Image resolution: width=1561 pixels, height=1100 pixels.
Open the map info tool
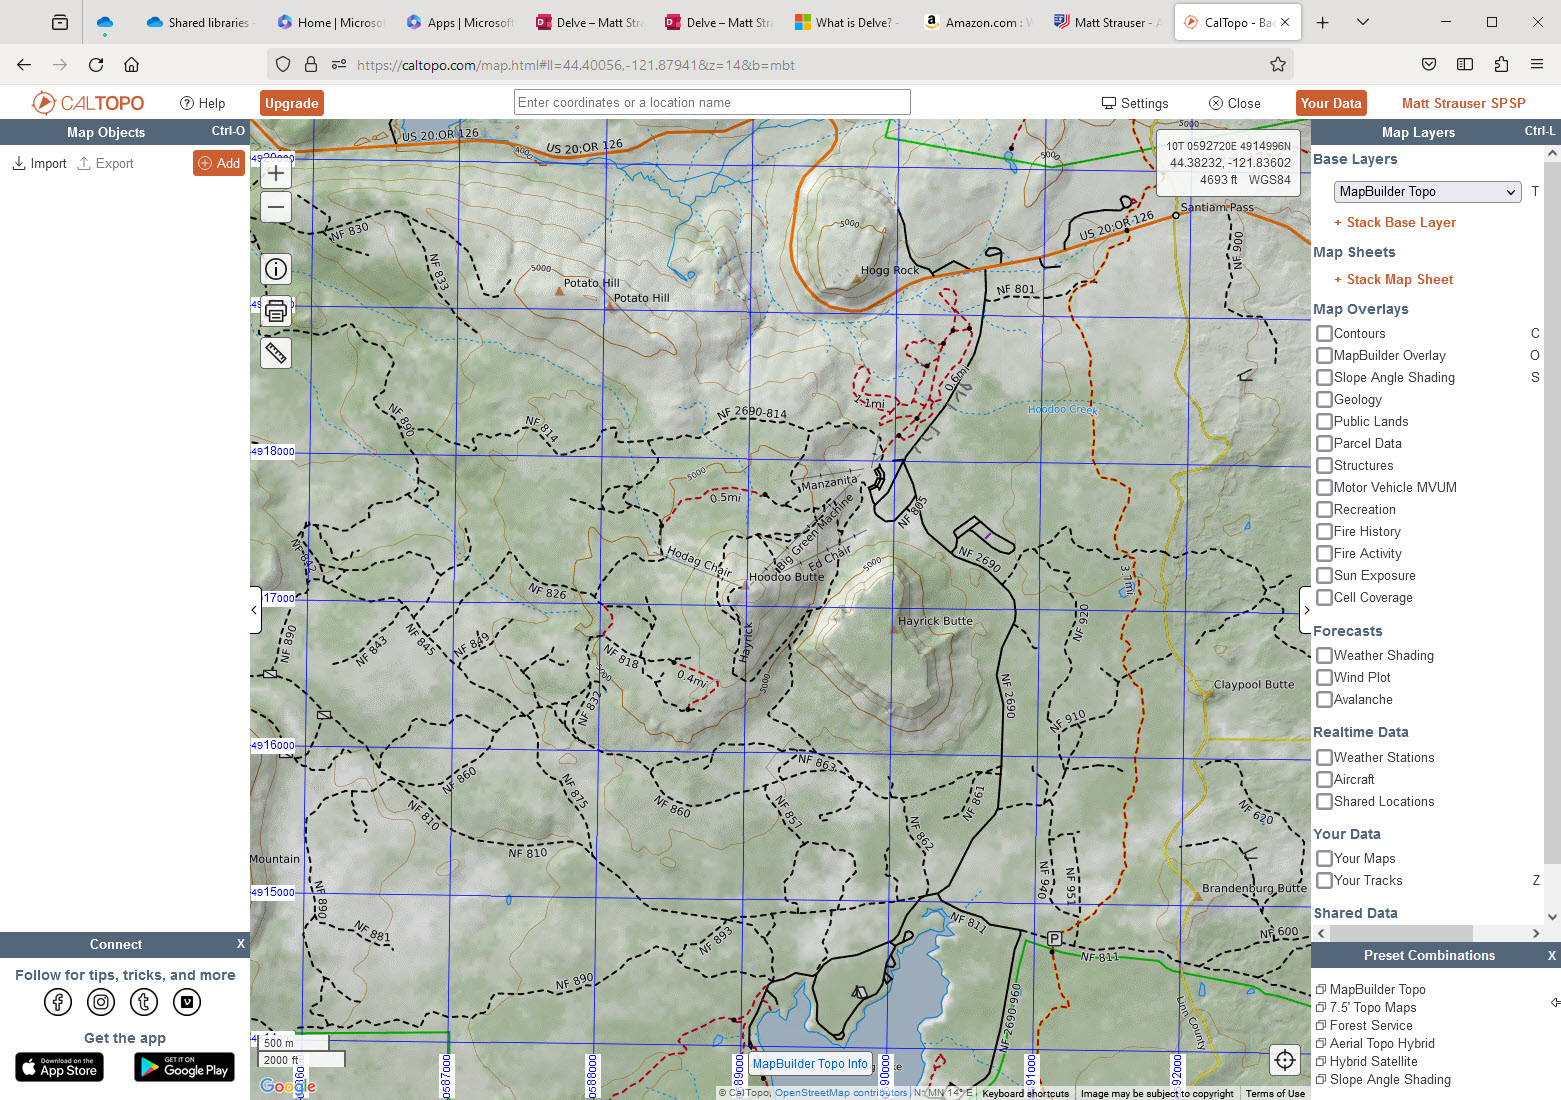275,269
